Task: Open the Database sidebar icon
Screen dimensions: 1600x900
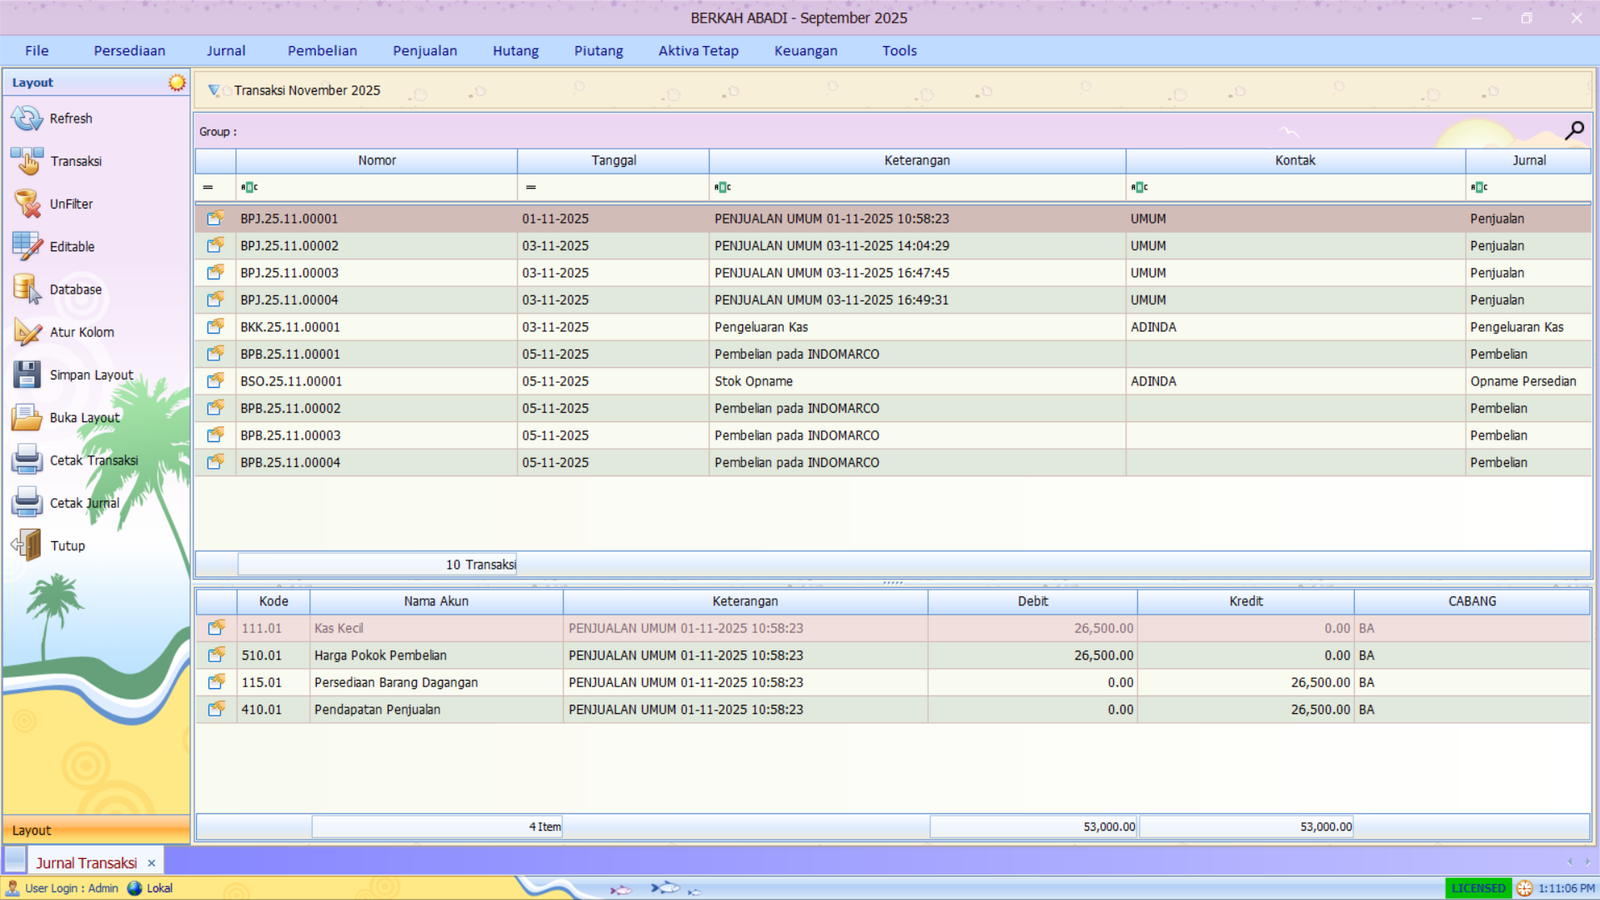Action: click(27, 290)
